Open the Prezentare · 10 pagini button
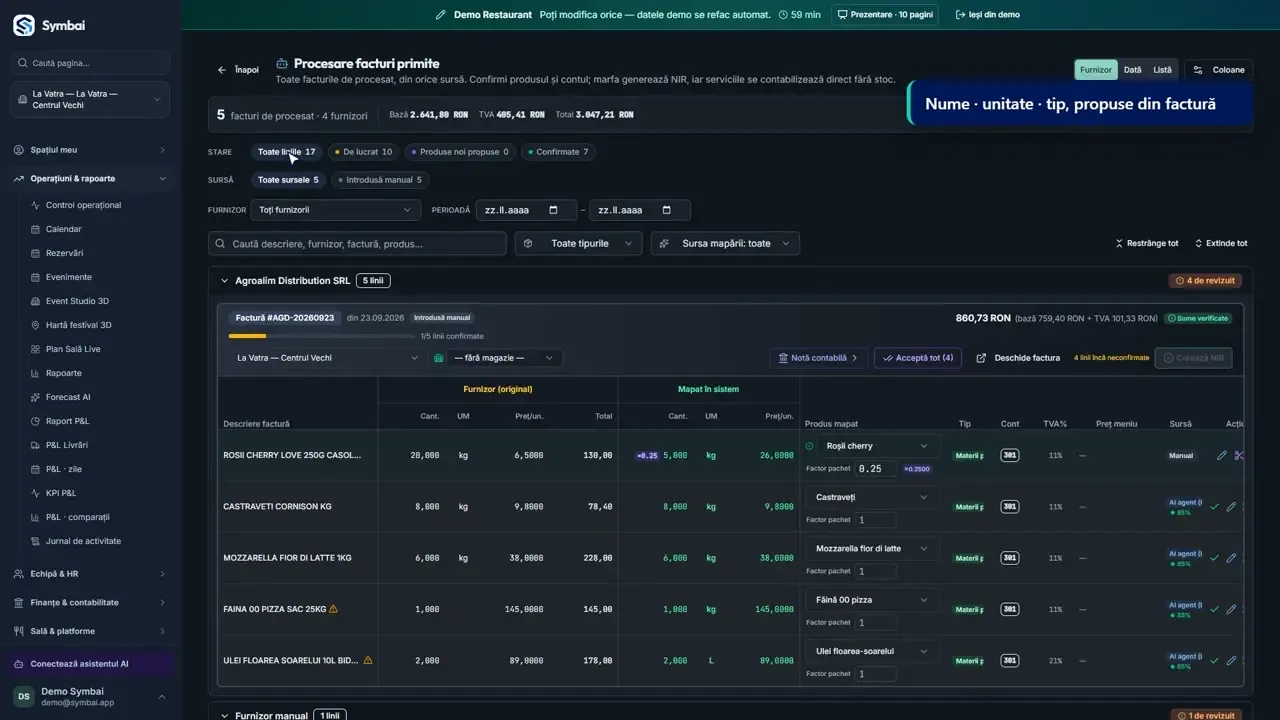 (885, 15)
